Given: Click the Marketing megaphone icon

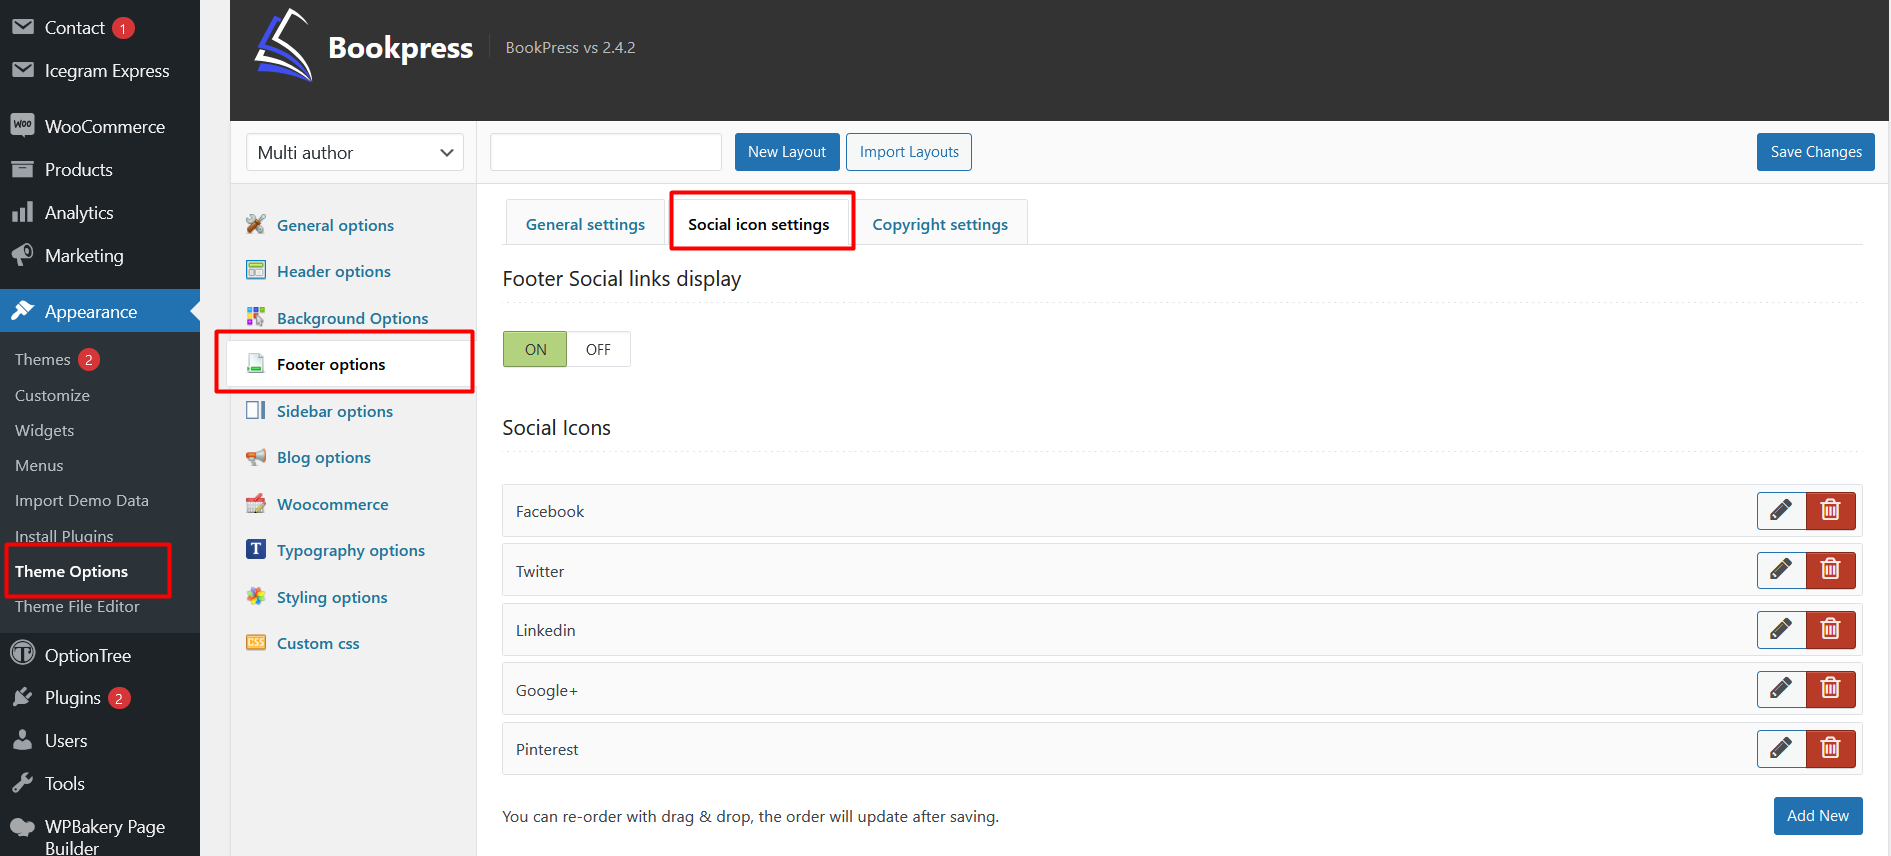Looking at the screenshot, I should coord(22,255).
